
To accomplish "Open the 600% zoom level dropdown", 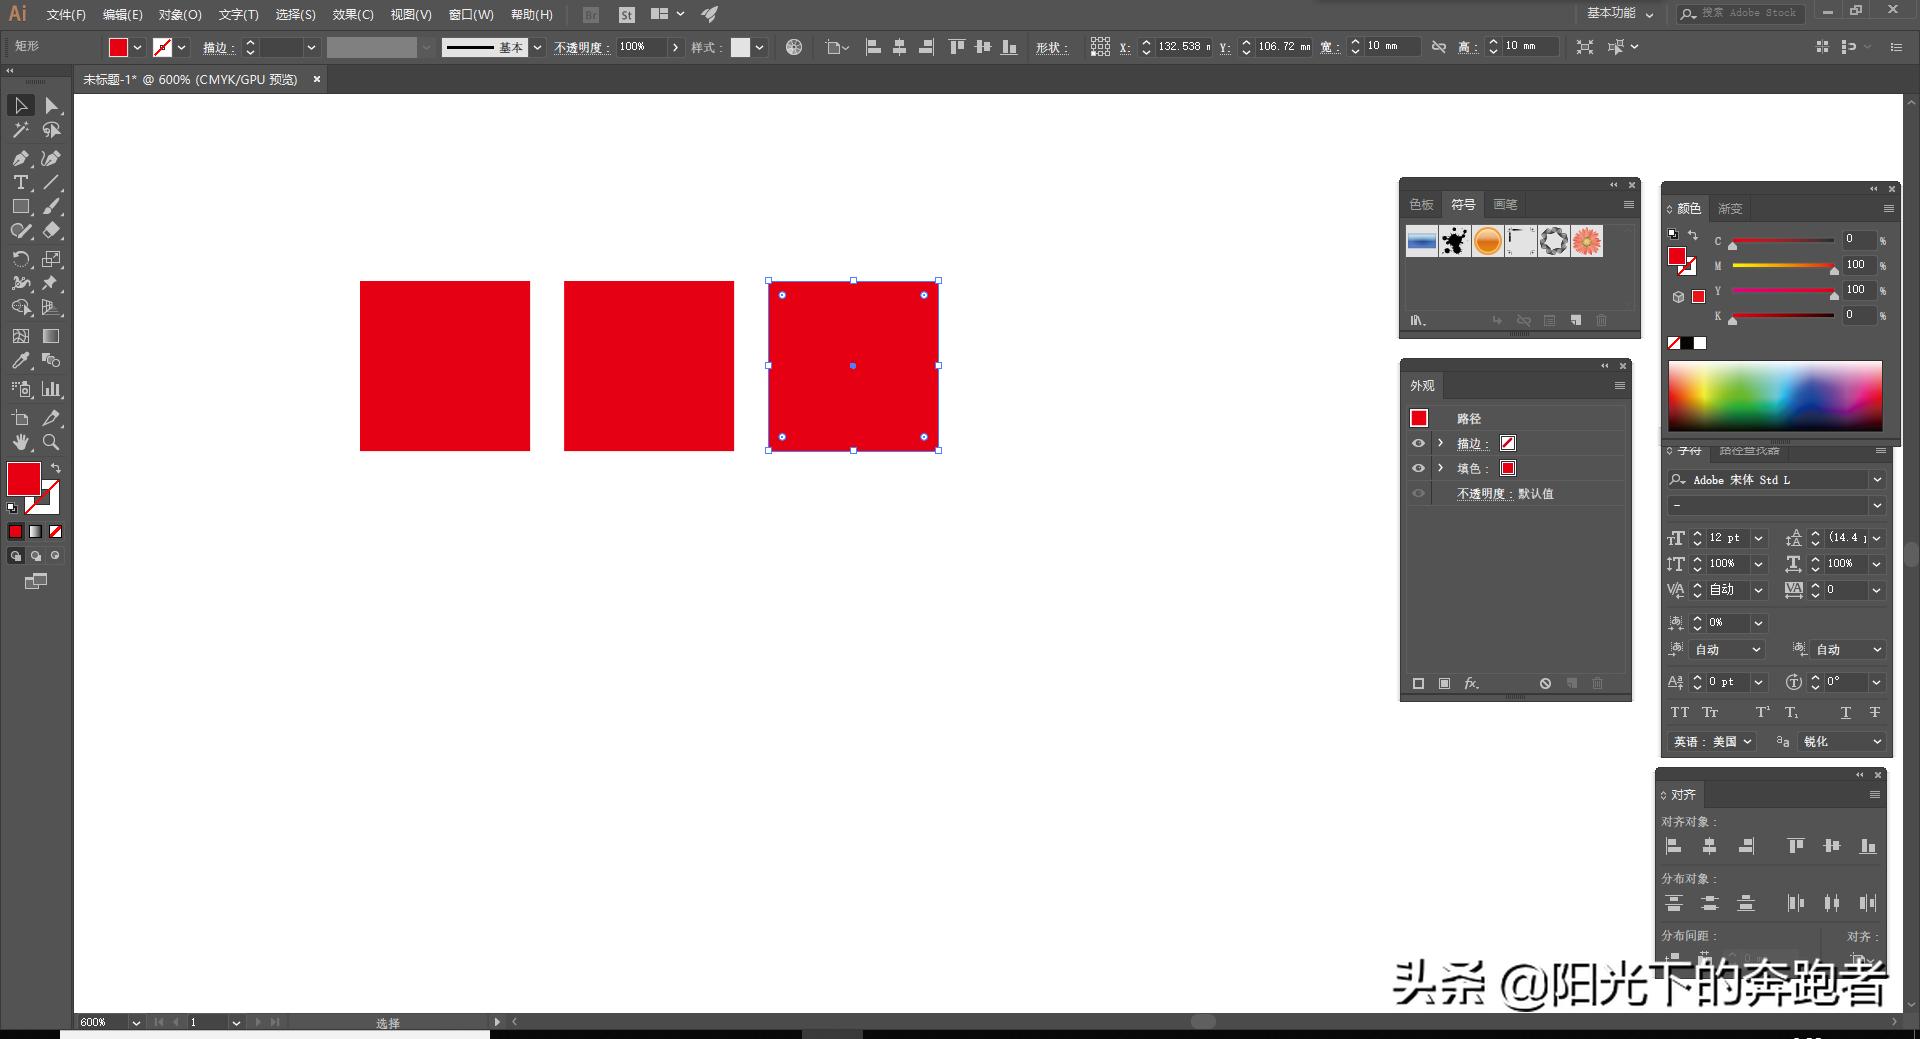I will point(135,1022).
